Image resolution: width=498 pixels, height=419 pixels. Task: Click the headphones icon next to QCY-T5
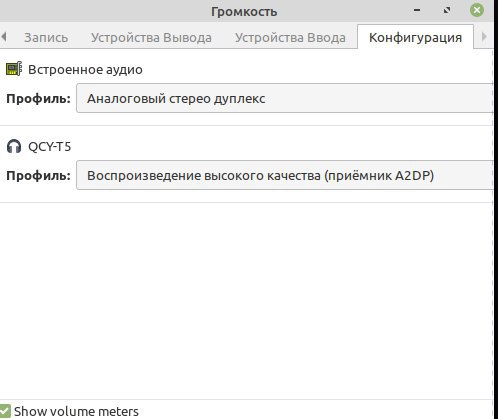point(14,146)
